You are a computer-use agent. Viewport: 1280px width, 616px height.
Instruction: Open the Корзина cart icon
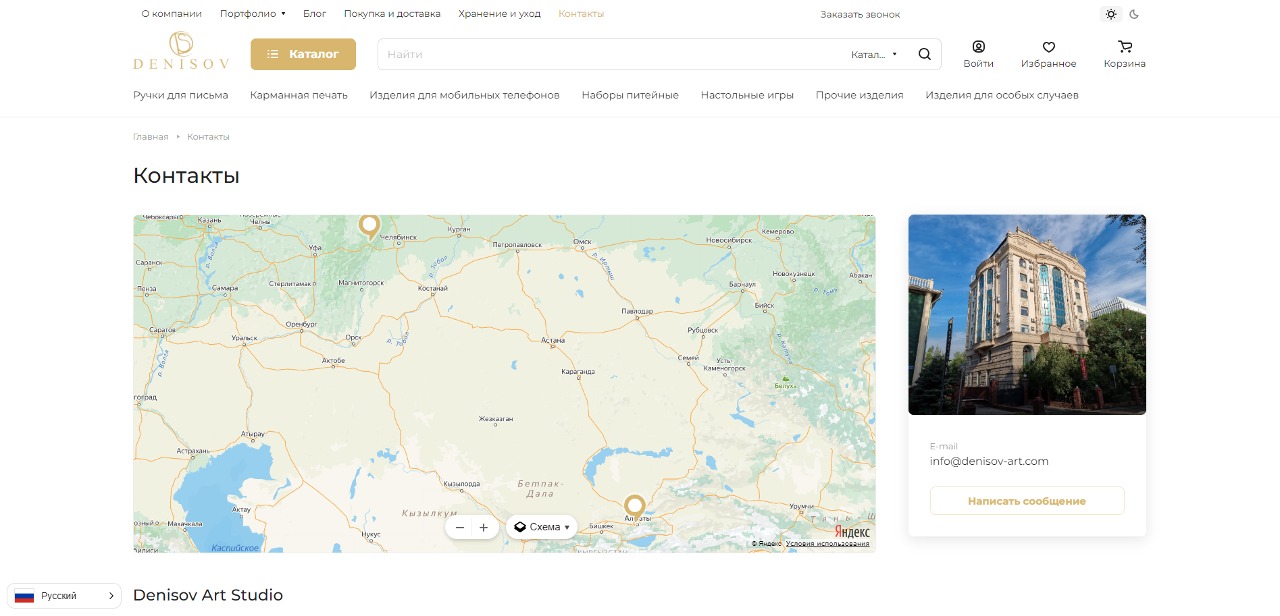(1125, 46)
